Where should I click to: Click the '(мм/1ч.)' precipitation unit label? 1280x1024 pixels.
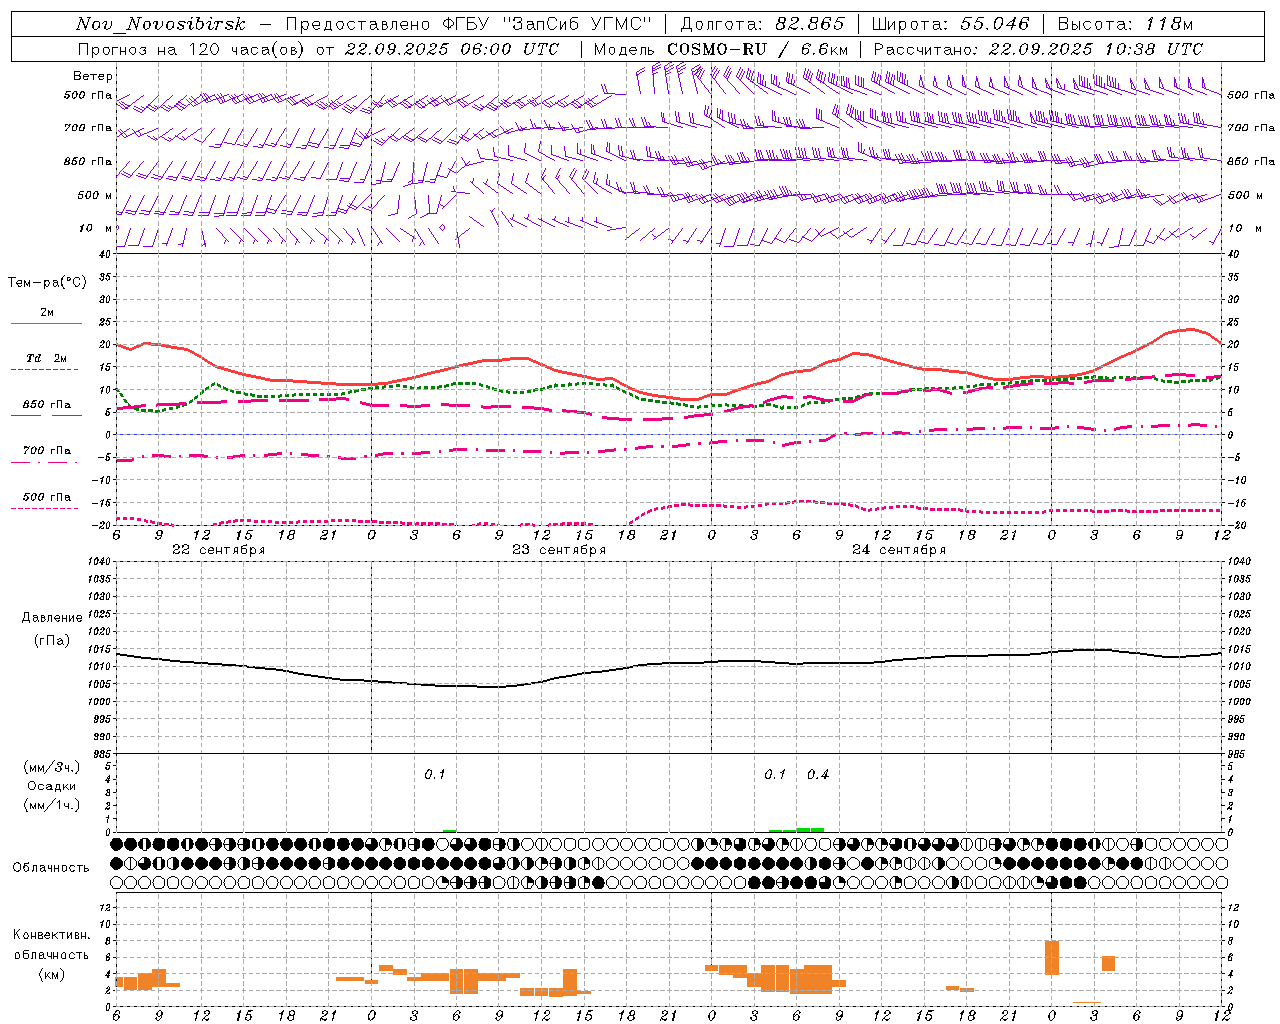pyautogui.click(x=52, y=805)
